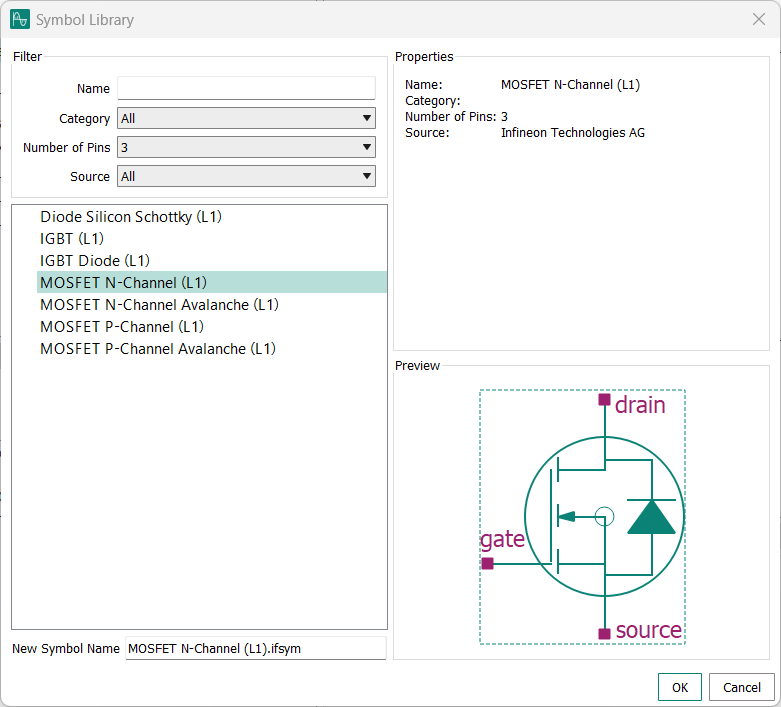Click the New Symbol Name field
781x707 pixels.
pyautogui.click(x=255, y=649)
